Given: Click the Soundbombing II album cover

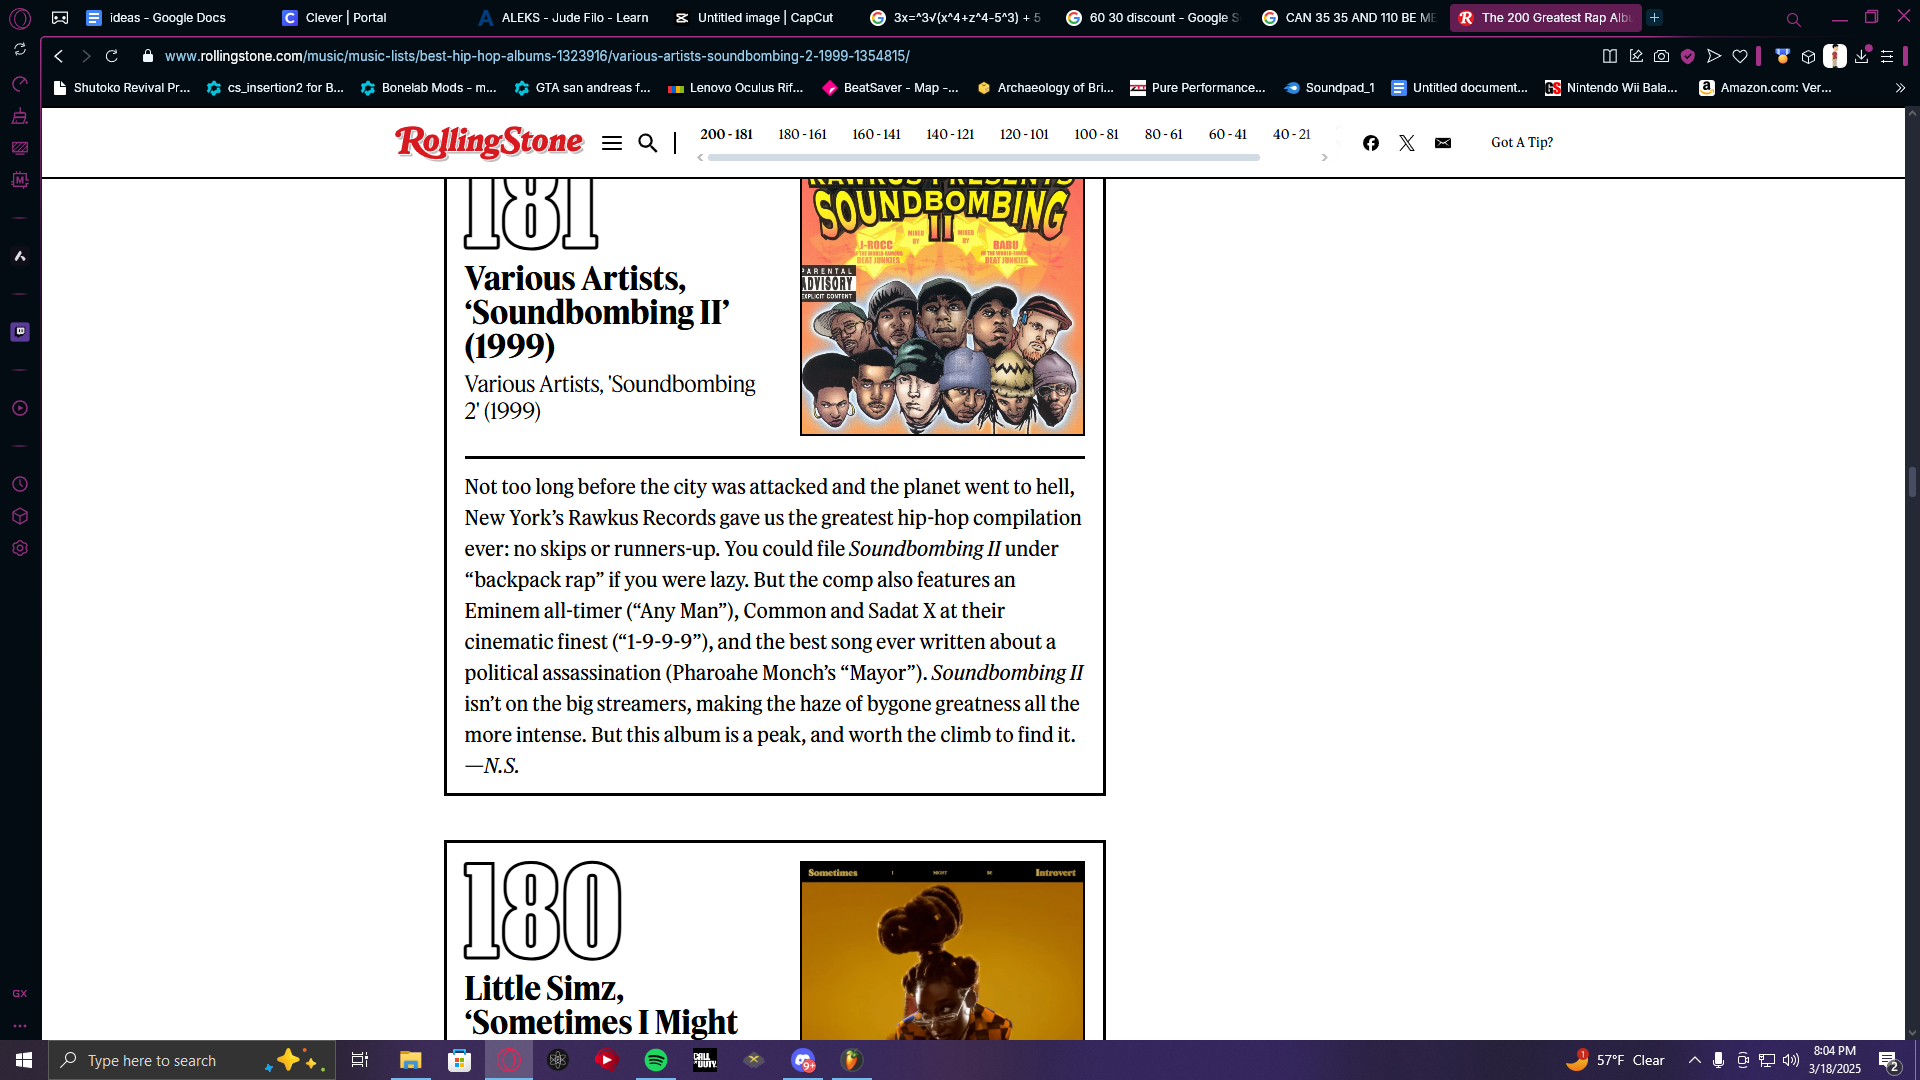Looking at the screenshot, I should tap(942, 307).
